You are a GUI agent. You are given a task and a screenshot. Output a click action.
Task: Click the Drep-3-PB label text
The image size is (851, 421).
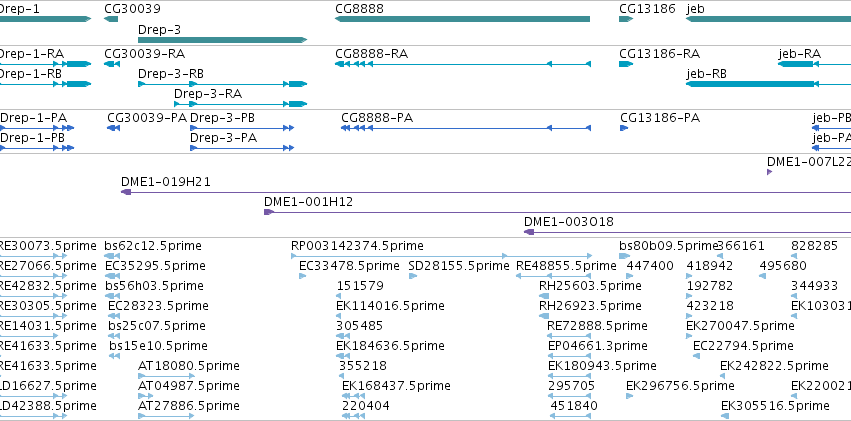click(223, 118)
